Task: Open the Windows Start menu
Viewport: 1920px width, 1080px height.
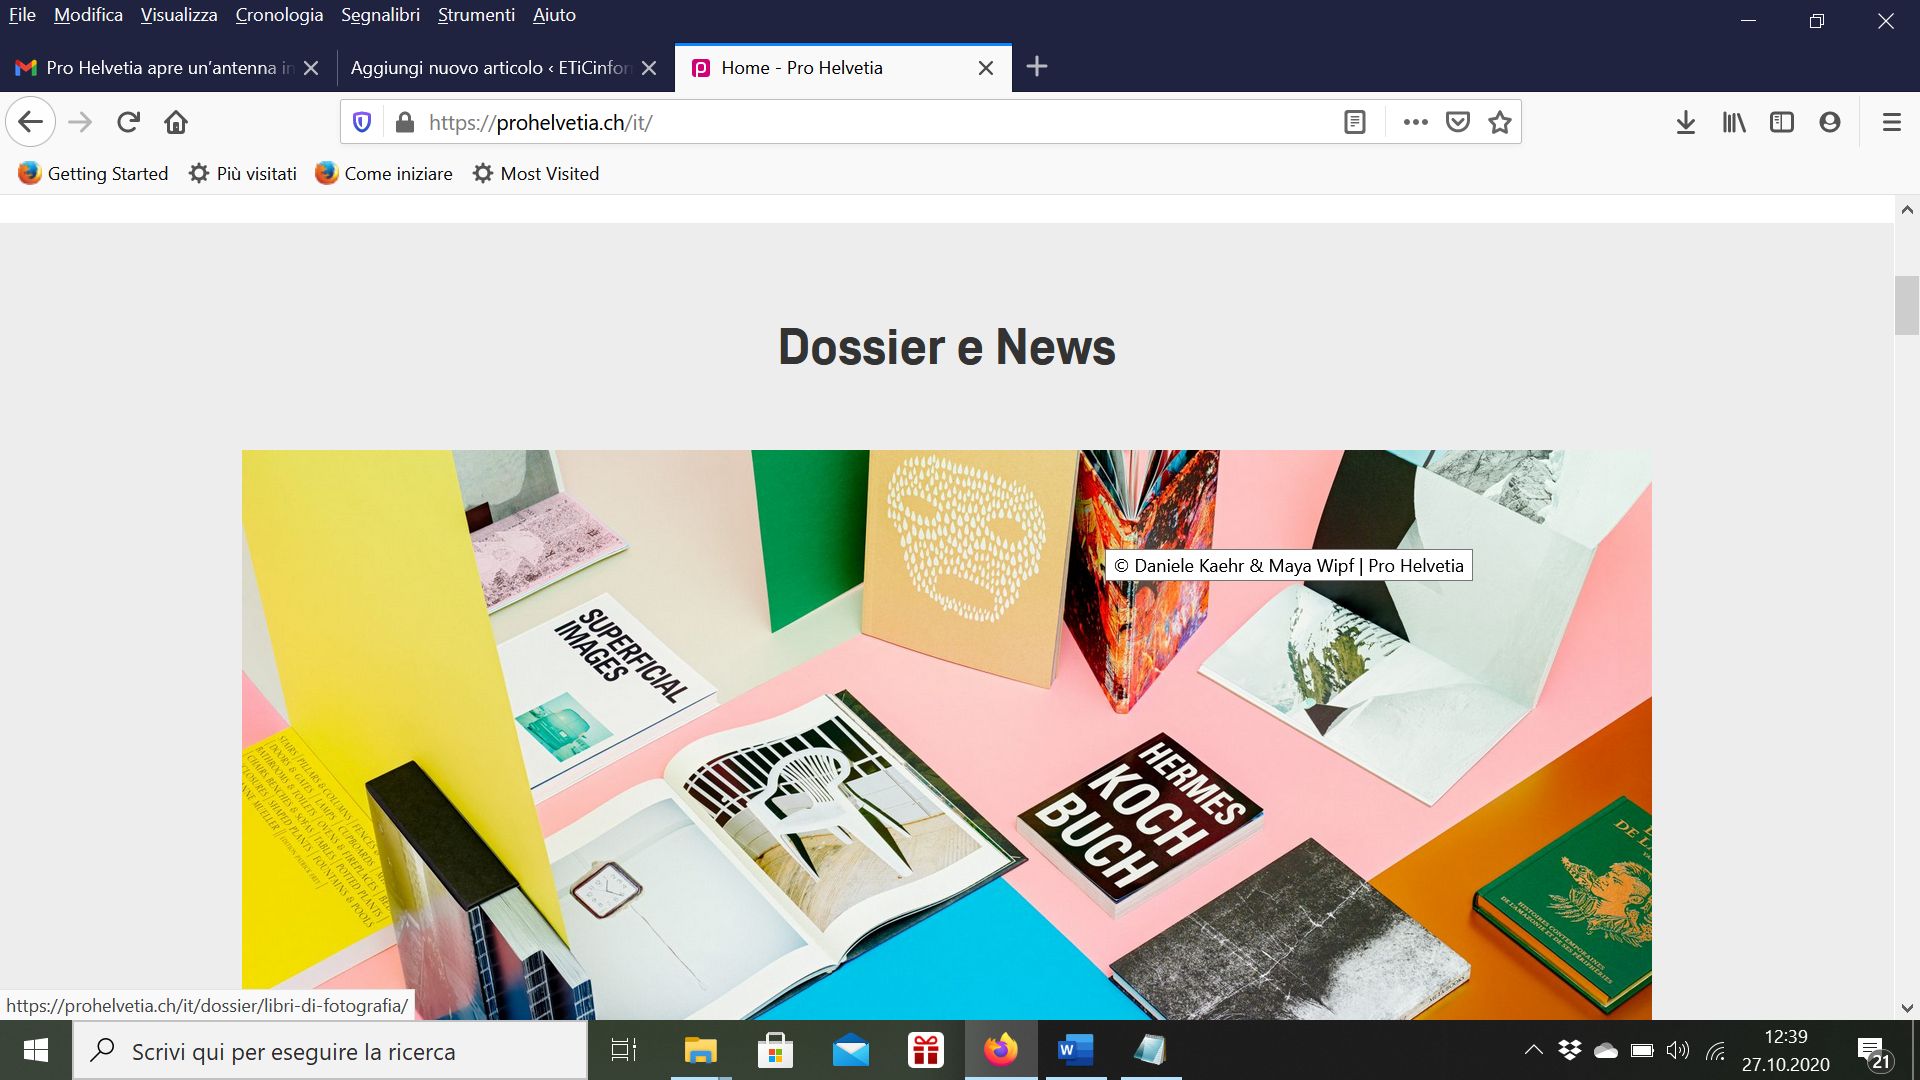Action: 36,1050
